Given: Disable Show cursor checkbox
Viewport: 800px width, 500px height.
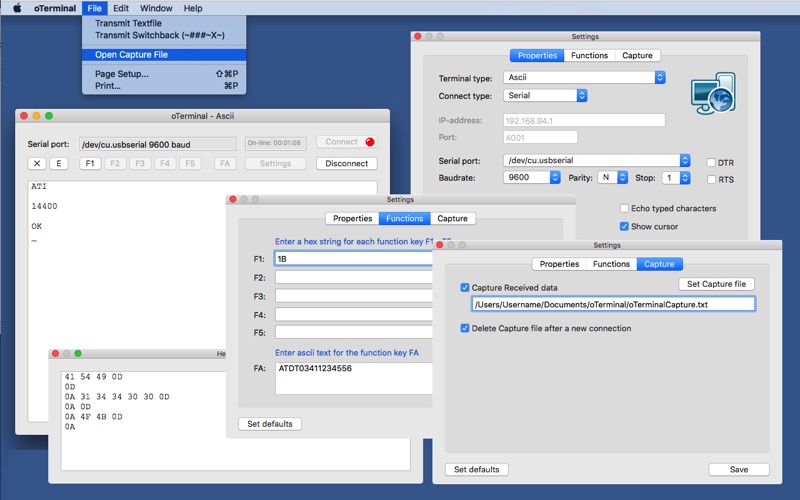Looking at the screenshot, I should [624, 226].
